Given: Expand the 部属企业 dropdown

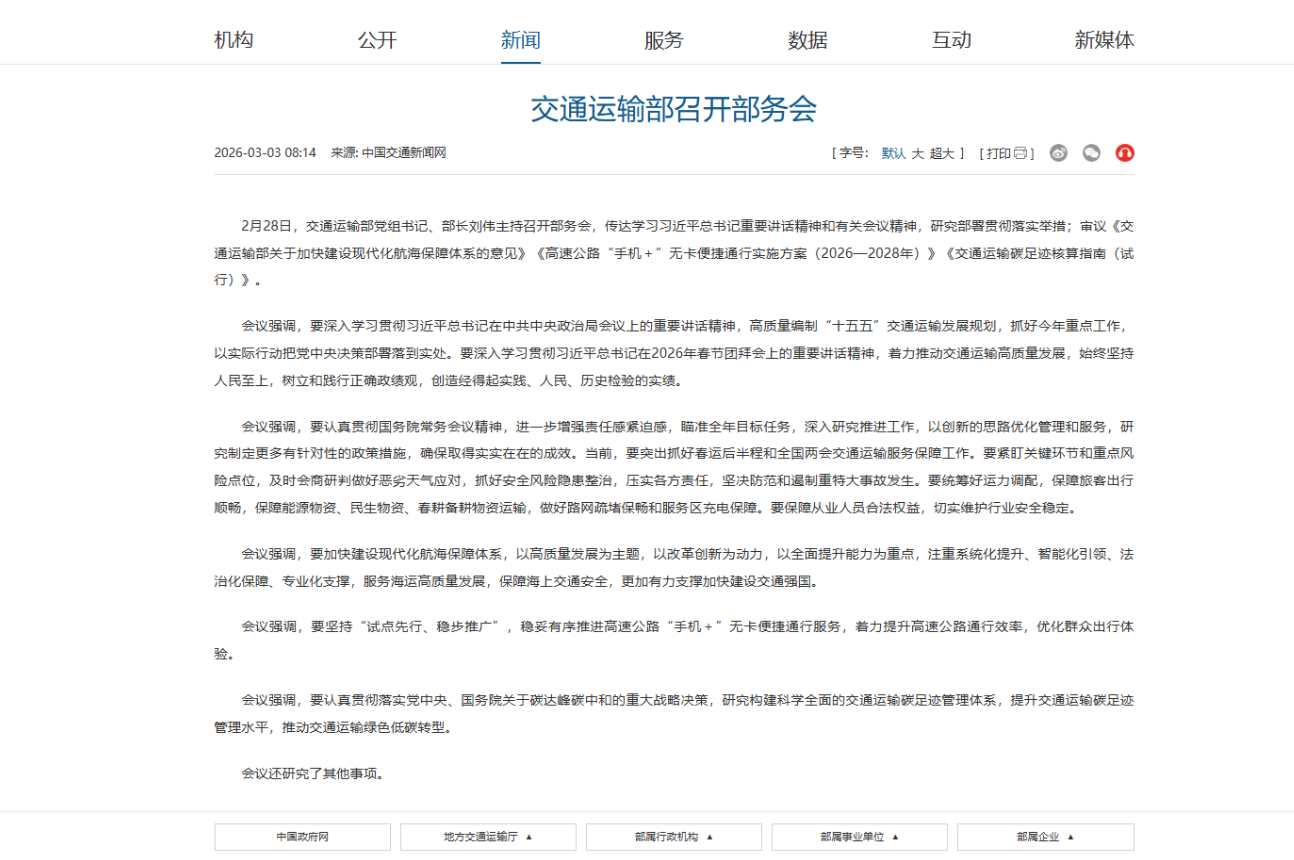Looking at the screenshot, I should [1046, 837].
